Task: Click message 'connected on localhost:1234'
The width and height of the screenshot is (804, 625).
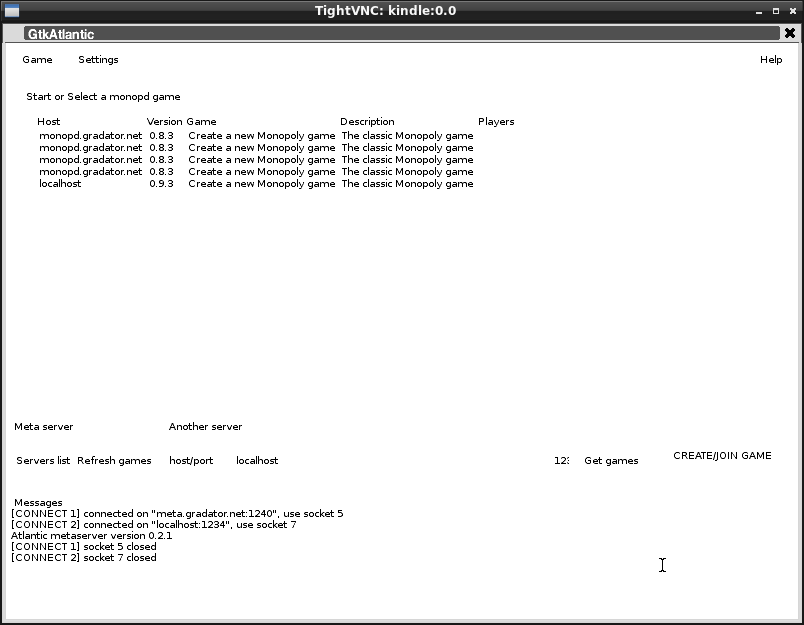Action: pyautogui.click(x=153, y=525)
